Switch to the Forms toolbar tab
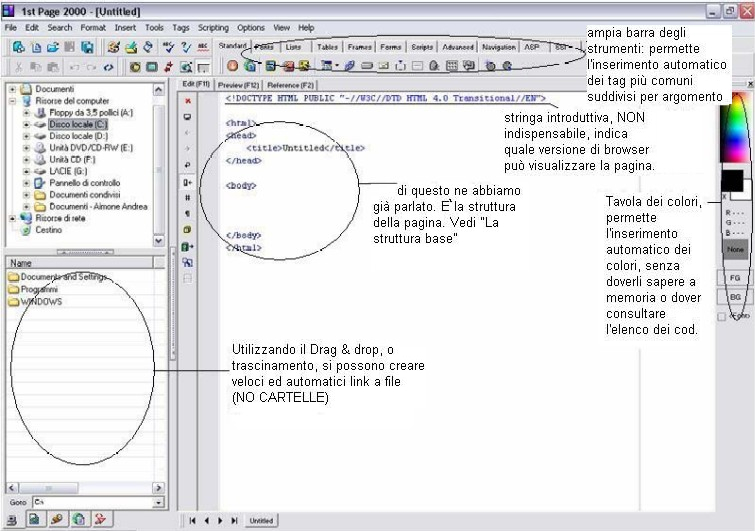The height and width of the screenshot is (531, 755). [391, 47]
